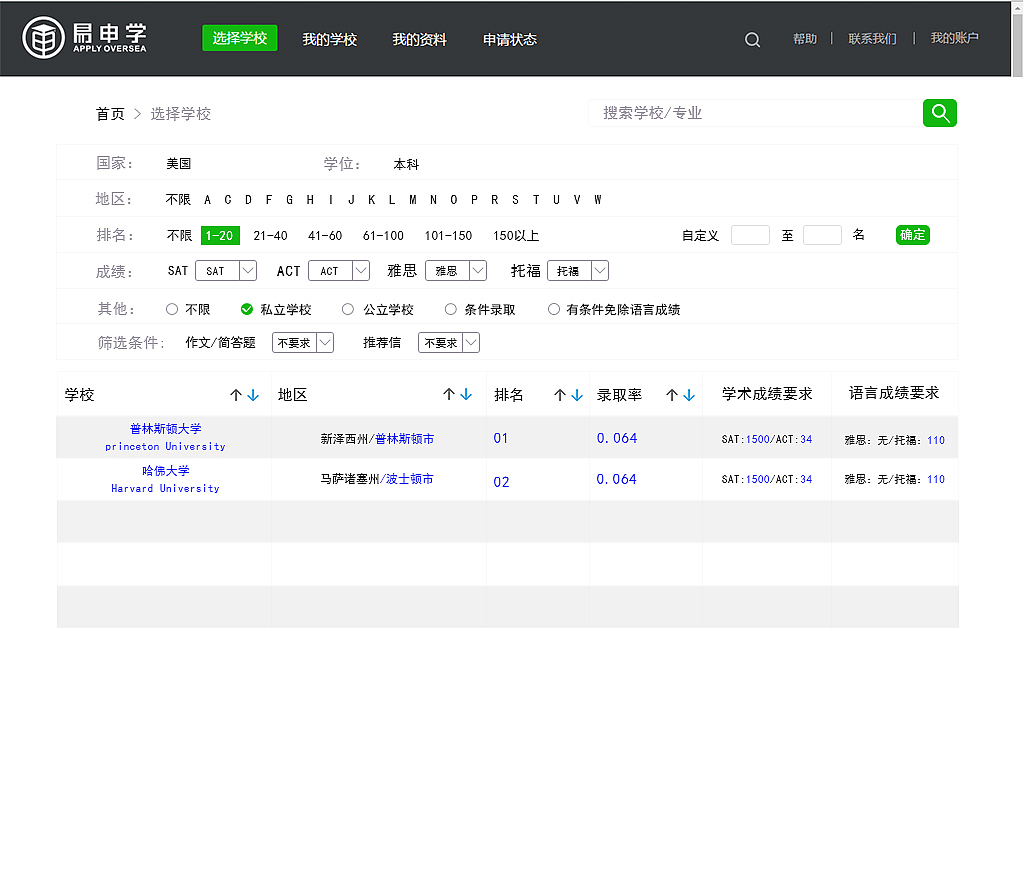Select ranking range 150以上
This screenshot has width=1024, height=871.
tap(516, 236)
